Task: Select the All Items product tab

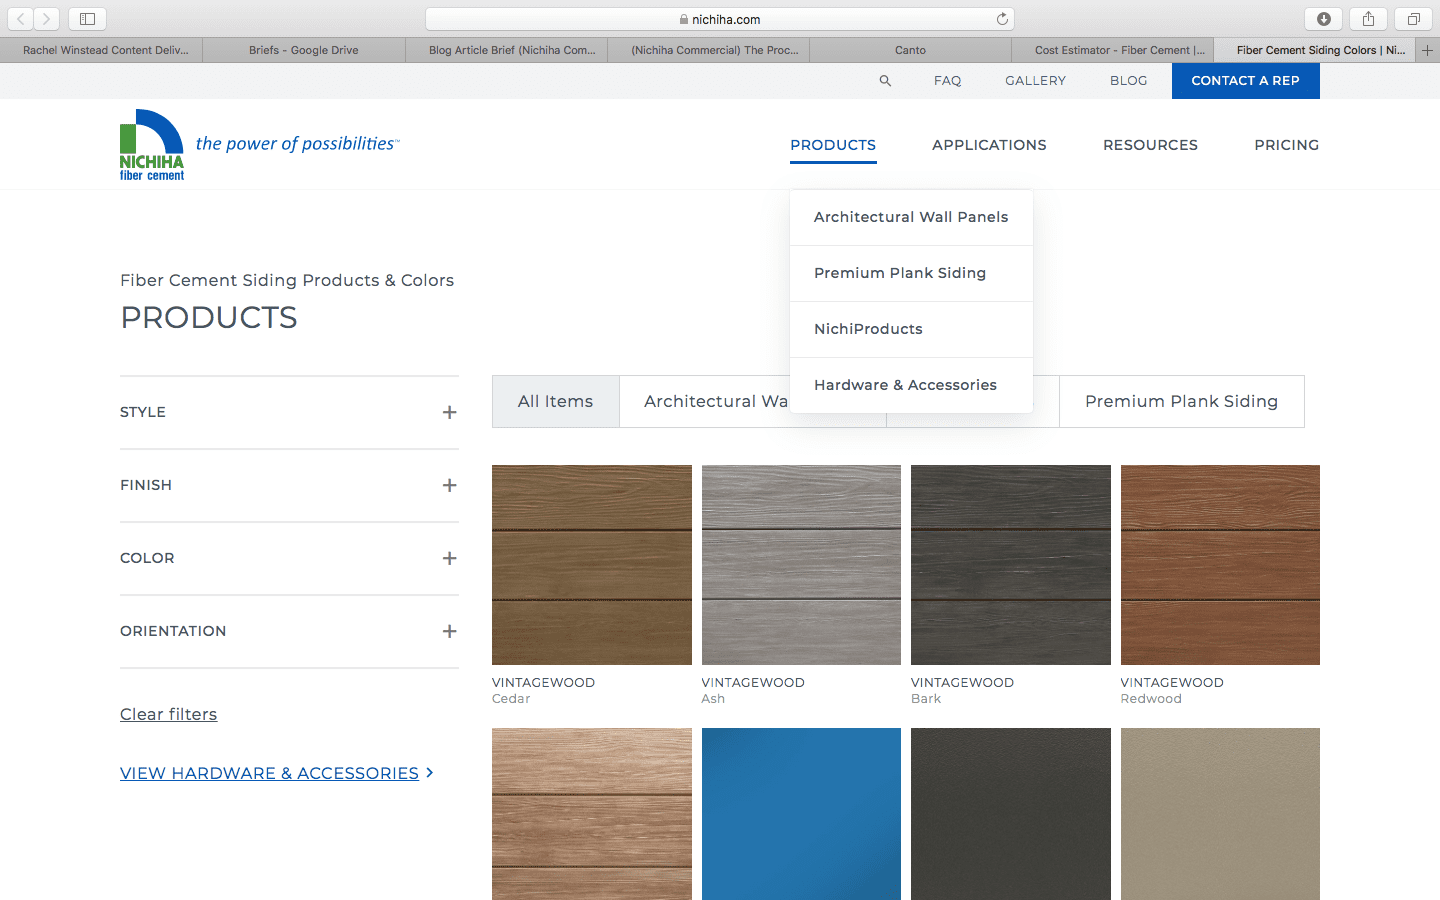Action: pyautogui.click(x=555, y=401)
